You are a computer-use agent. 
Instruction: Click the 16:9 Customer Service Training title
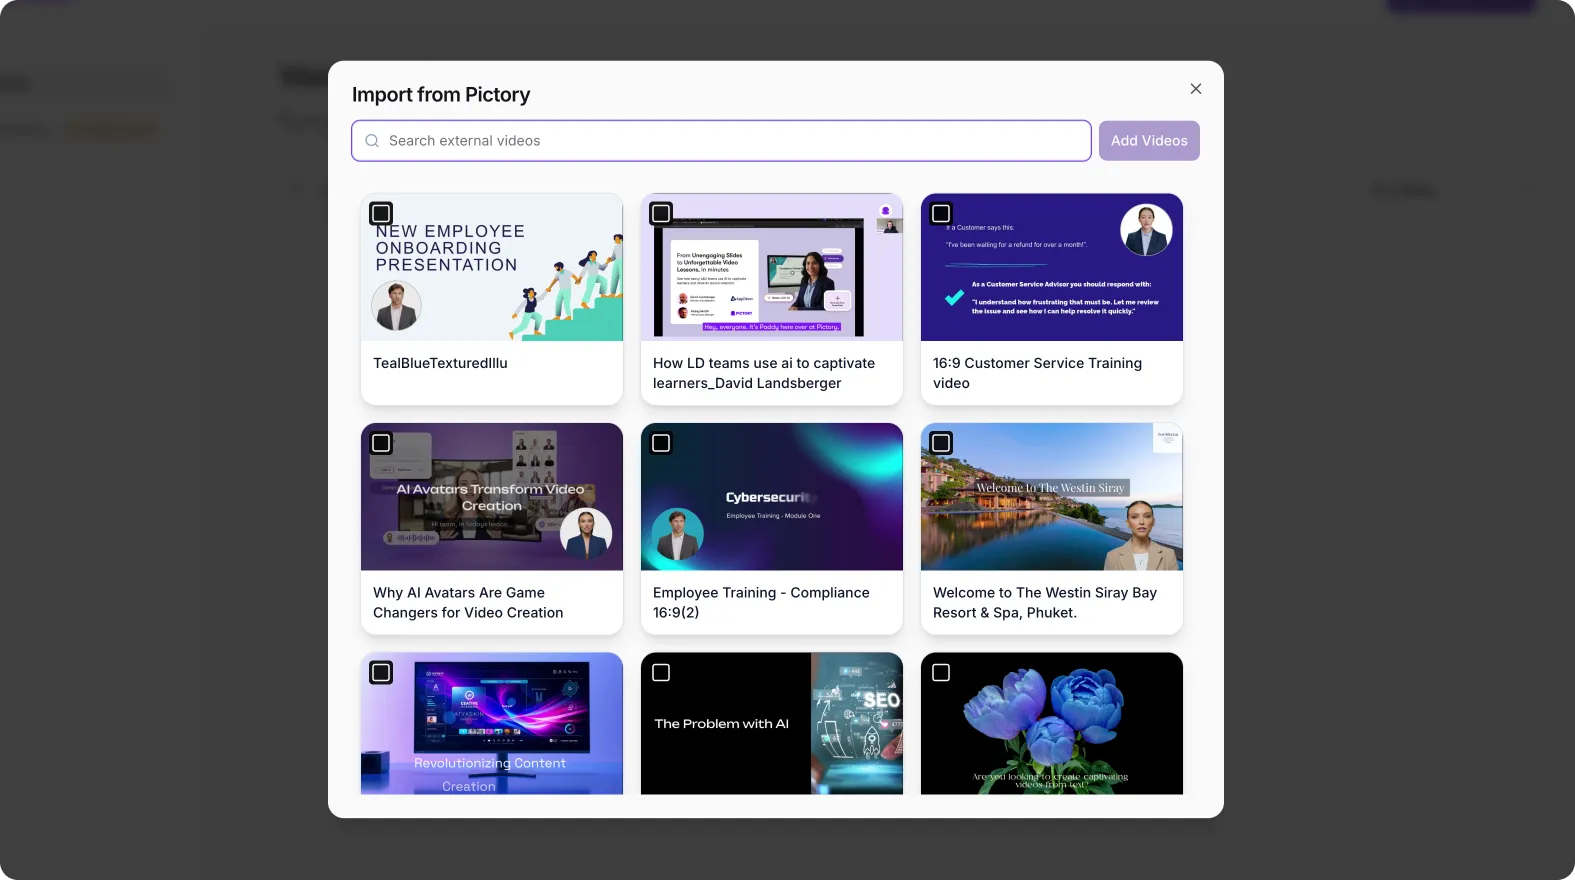pos(1037,373)
